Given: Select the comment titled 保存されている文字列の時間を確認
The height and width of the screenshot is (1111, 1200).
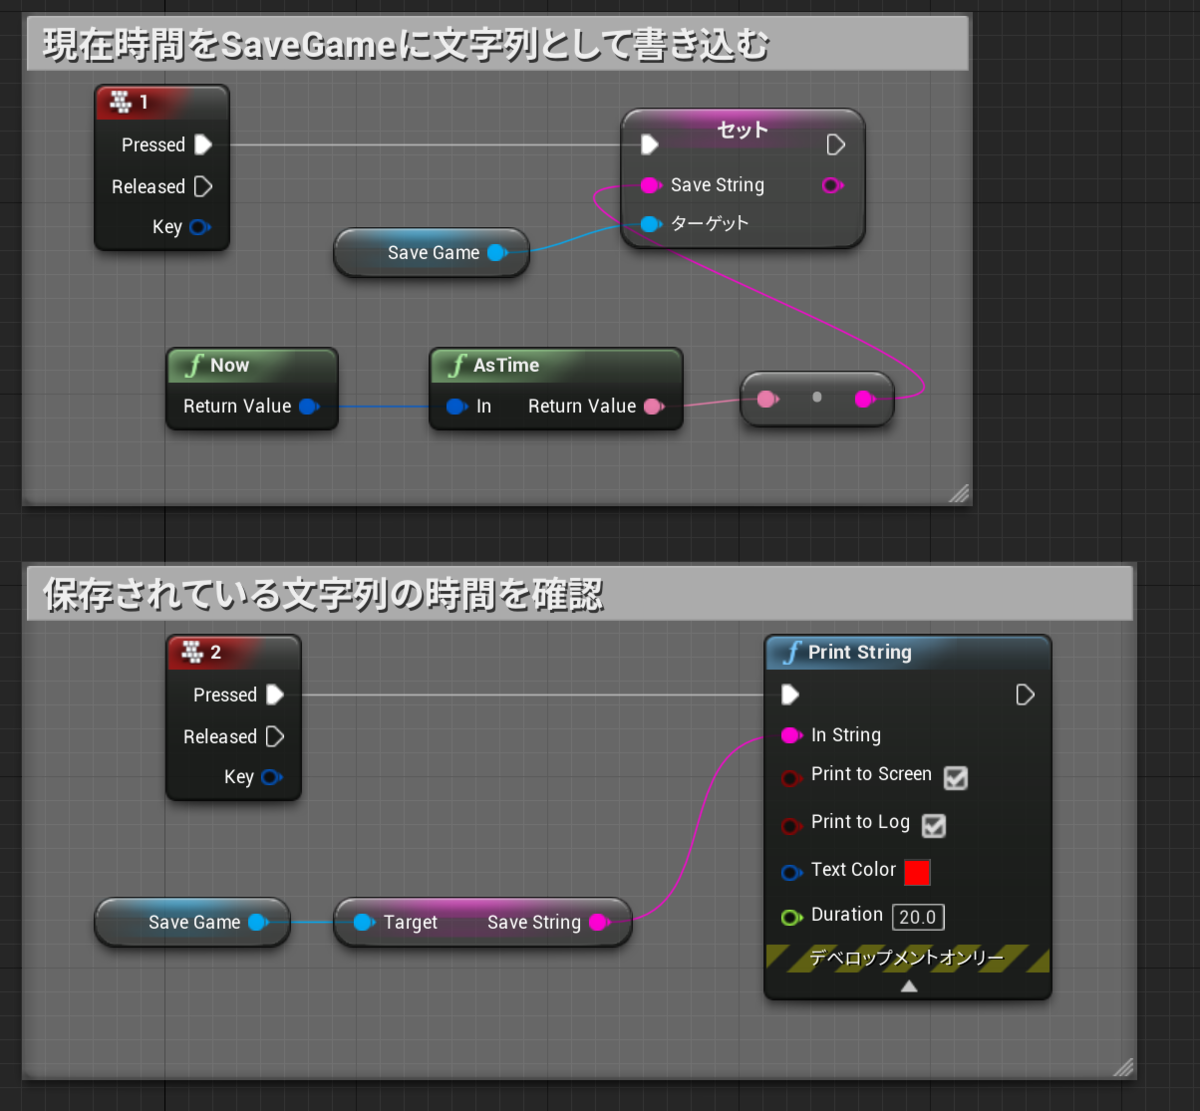Looking at the screenshot, I should pos(579,594).
